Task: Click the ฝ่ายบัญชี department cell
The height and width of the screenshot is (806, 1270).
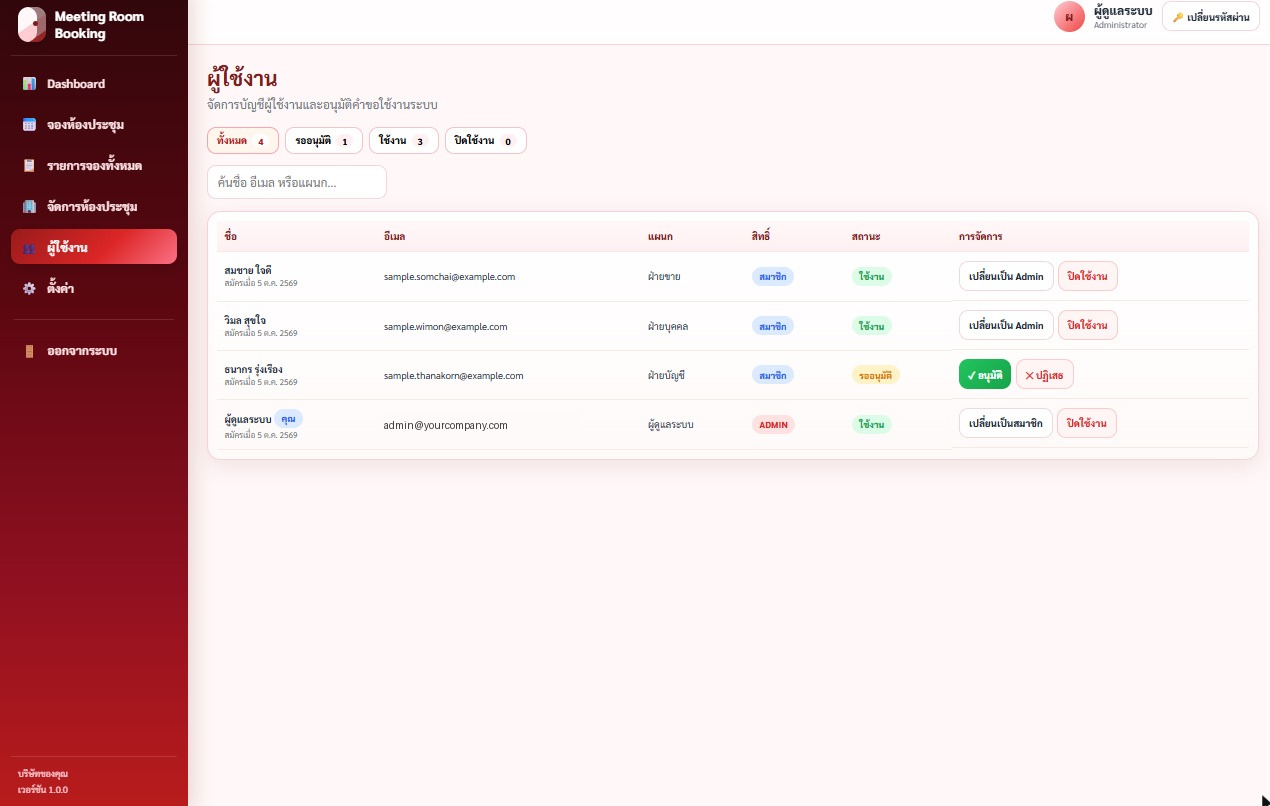Action: tap(666, 376)
